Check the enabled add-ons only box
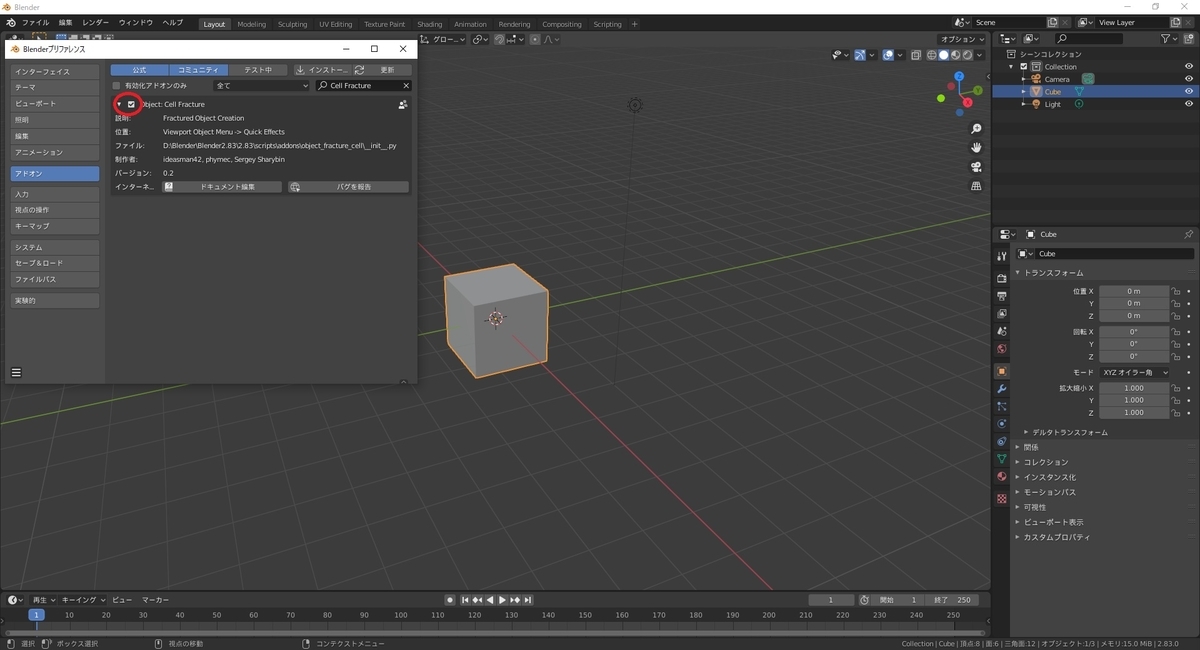This screenshot has width=1200, height=650. tap(116, 86)
